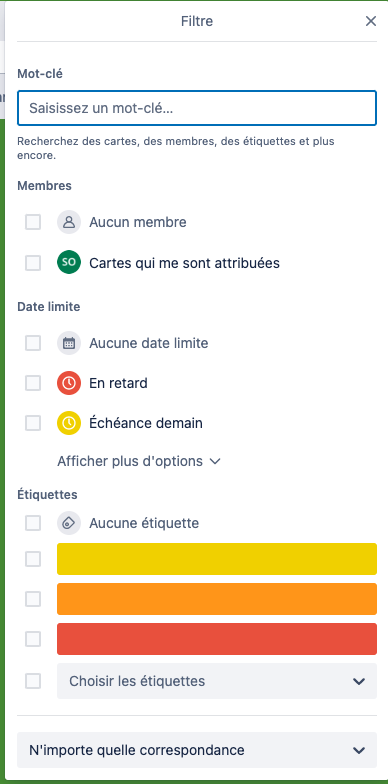Click the calendar icon for Aucune date limite
Viewport: 388px width, 784px height.
tap(69, 343)
